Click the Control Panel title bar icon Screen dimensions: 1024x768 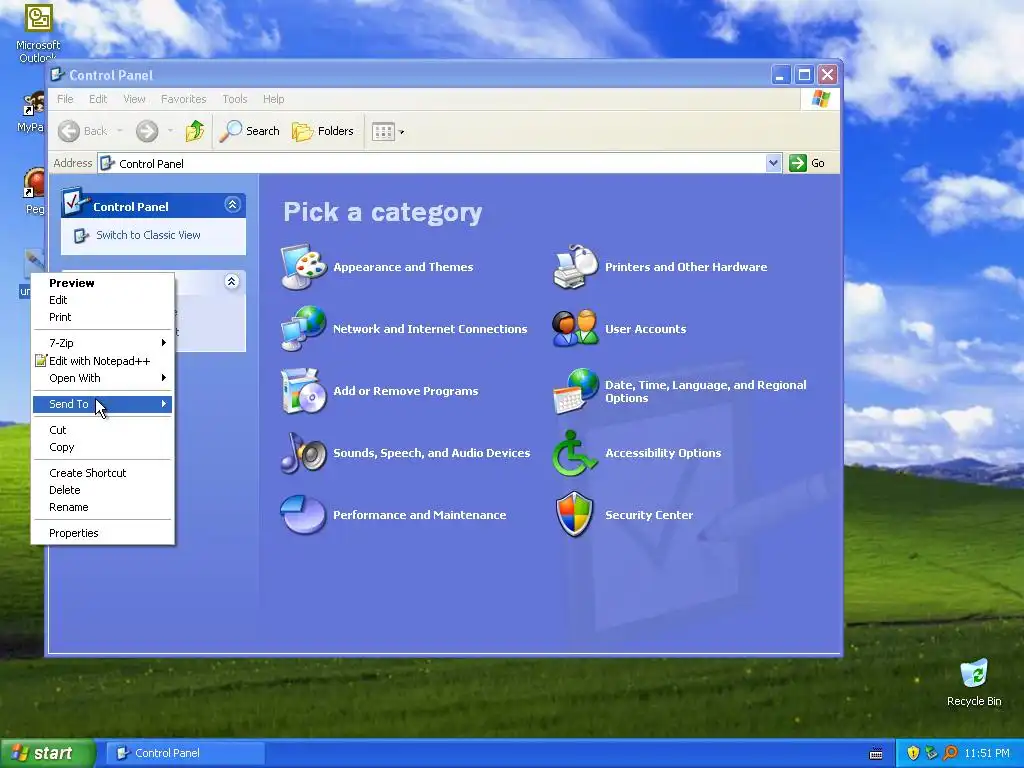click(57, 74)
